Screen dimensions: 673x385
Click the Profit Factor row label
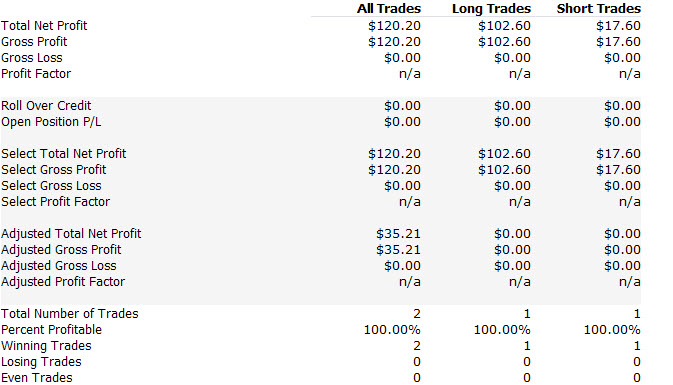[36, 74]
